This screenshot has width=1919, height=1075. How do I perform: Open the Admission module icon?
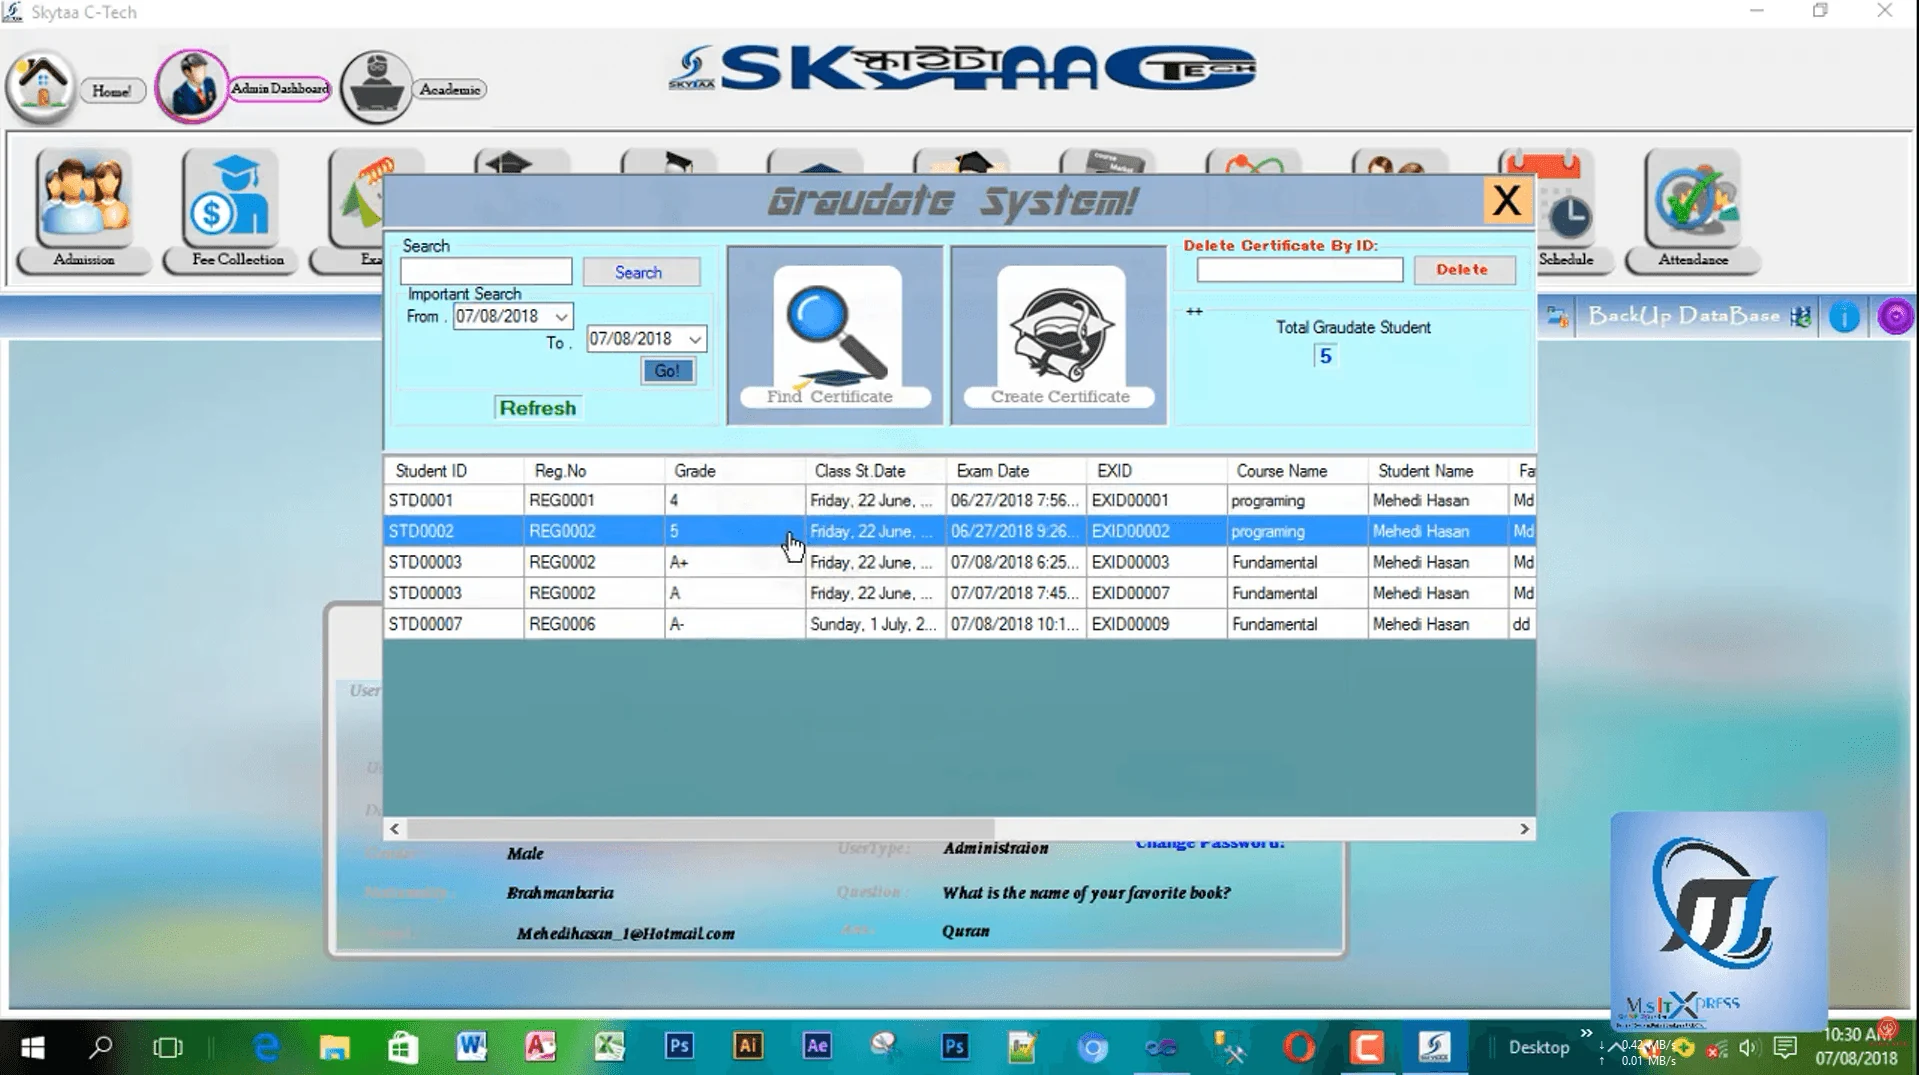coord(84,198)
